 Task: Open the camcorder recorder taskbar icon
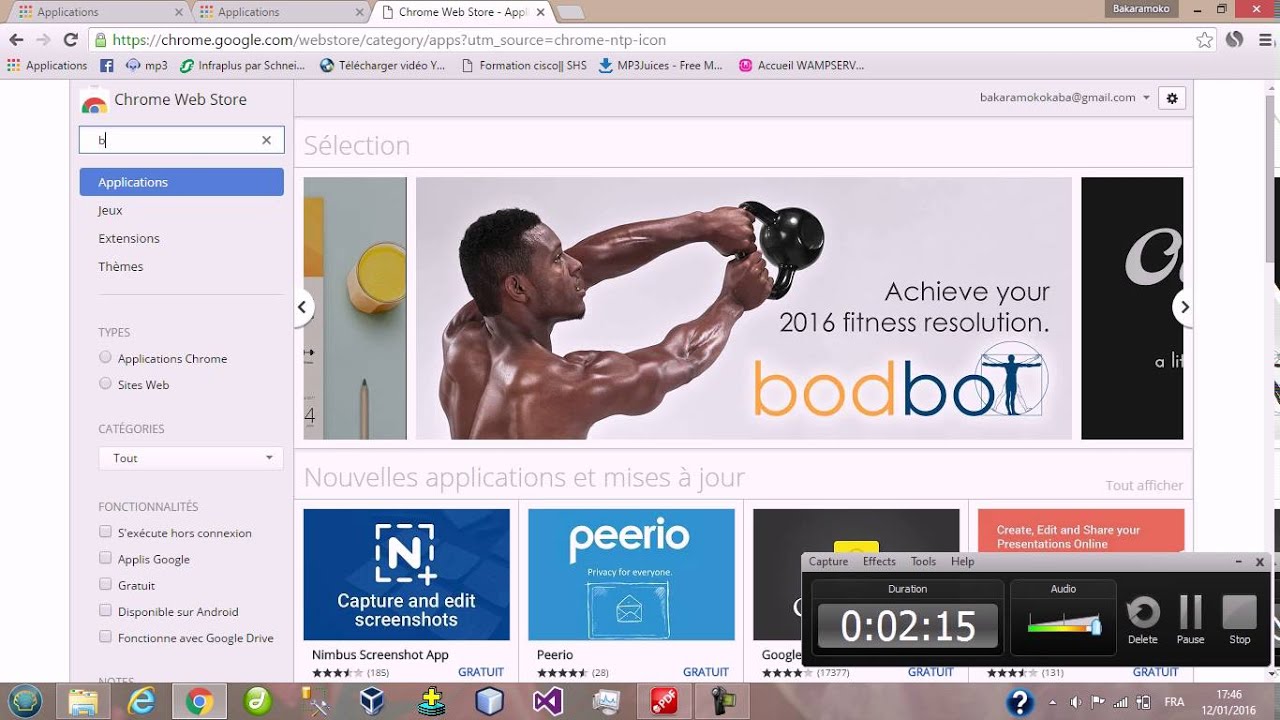722,702
